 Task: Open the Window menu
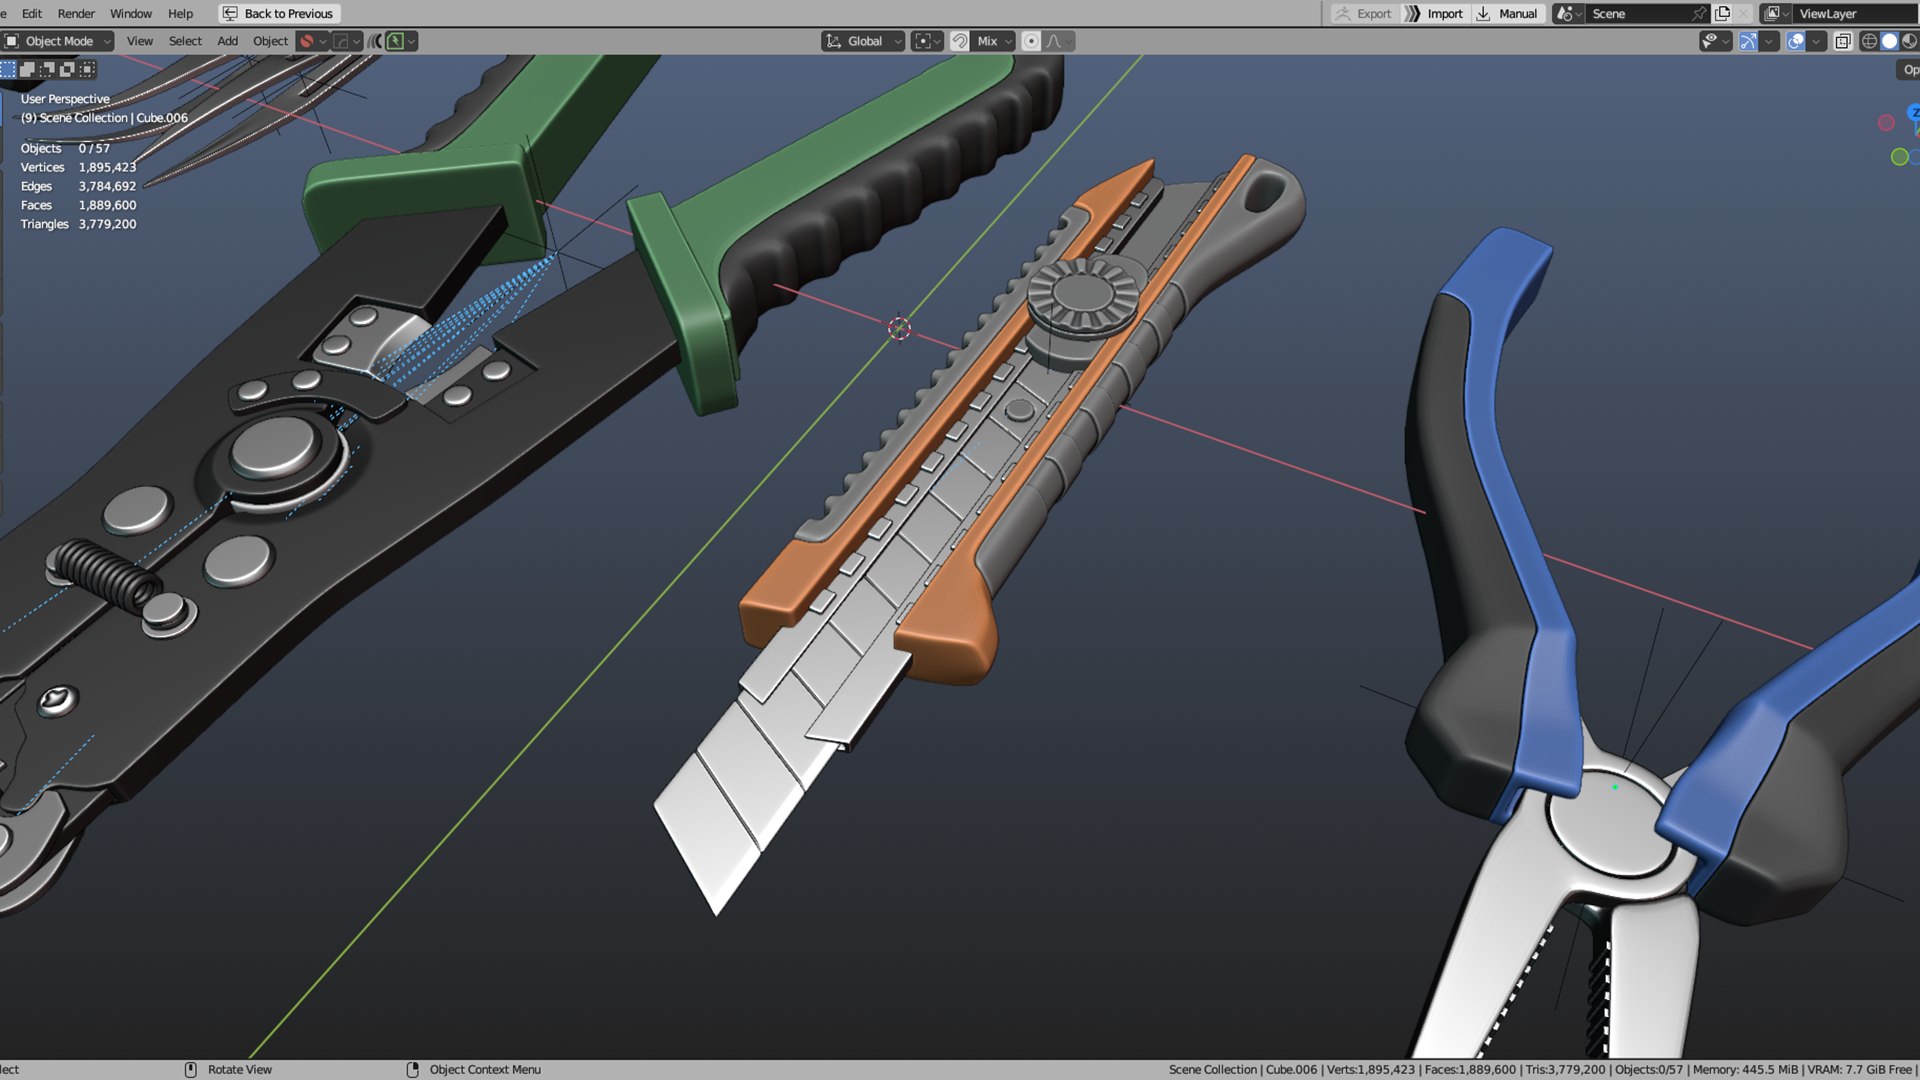tap(131, 14)
